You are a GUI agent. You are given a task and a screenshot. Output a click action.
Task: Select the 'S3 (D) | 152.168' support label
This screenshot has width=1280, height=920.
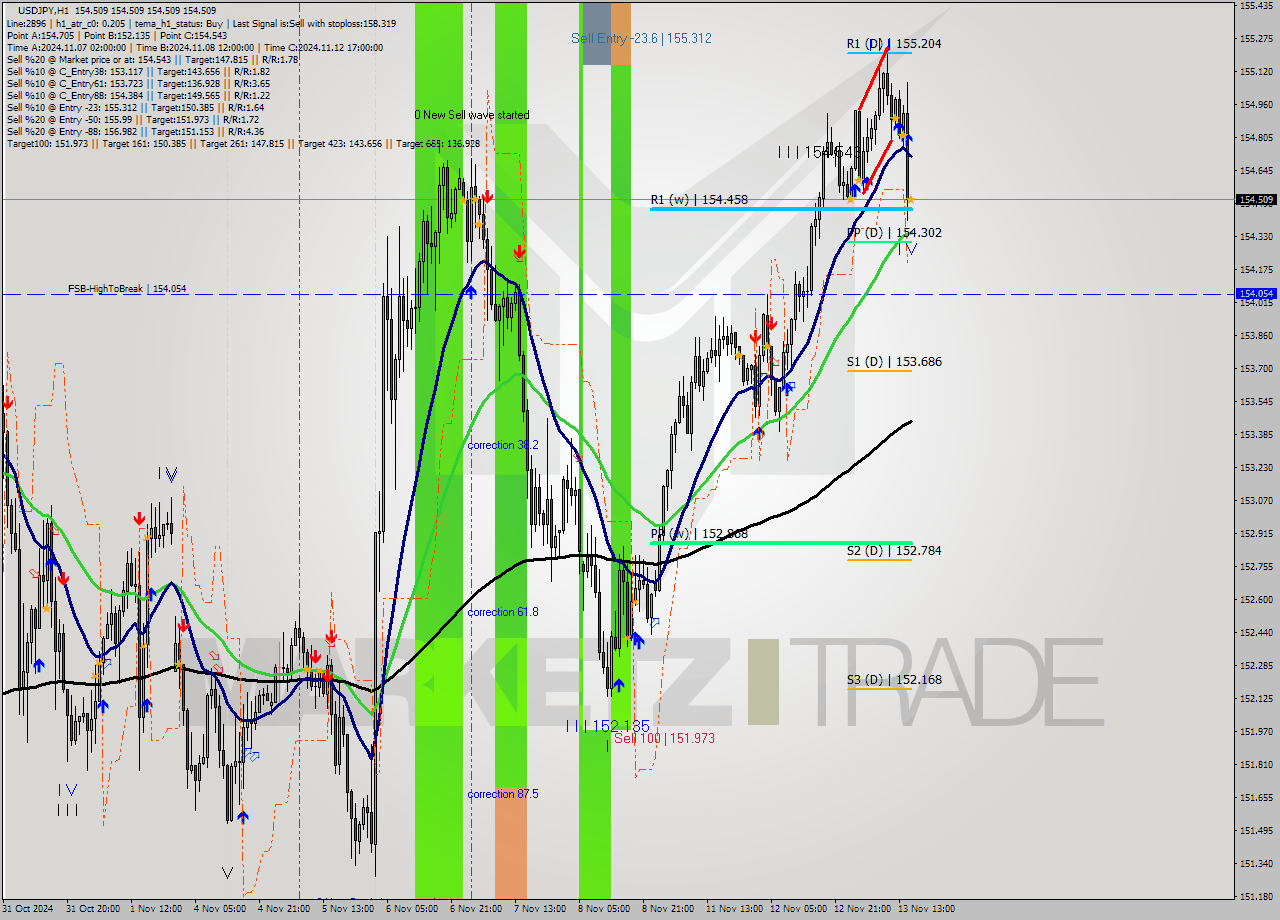coord(894,680)
